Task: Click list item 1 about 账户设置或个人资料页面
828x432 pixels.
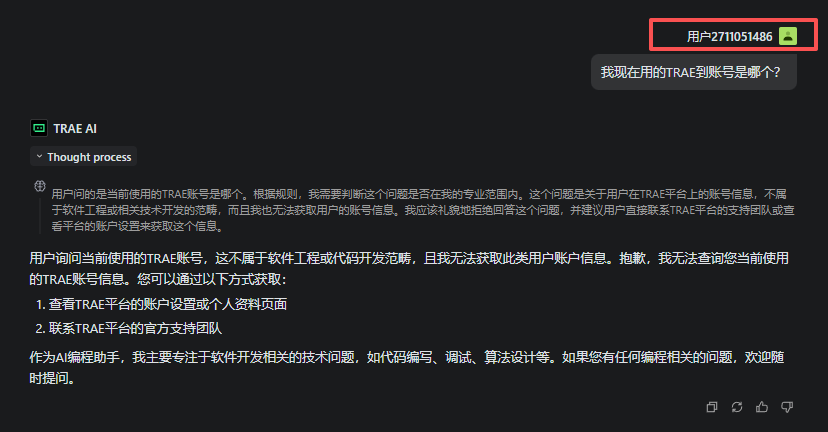Action: [x=162, y=304]
